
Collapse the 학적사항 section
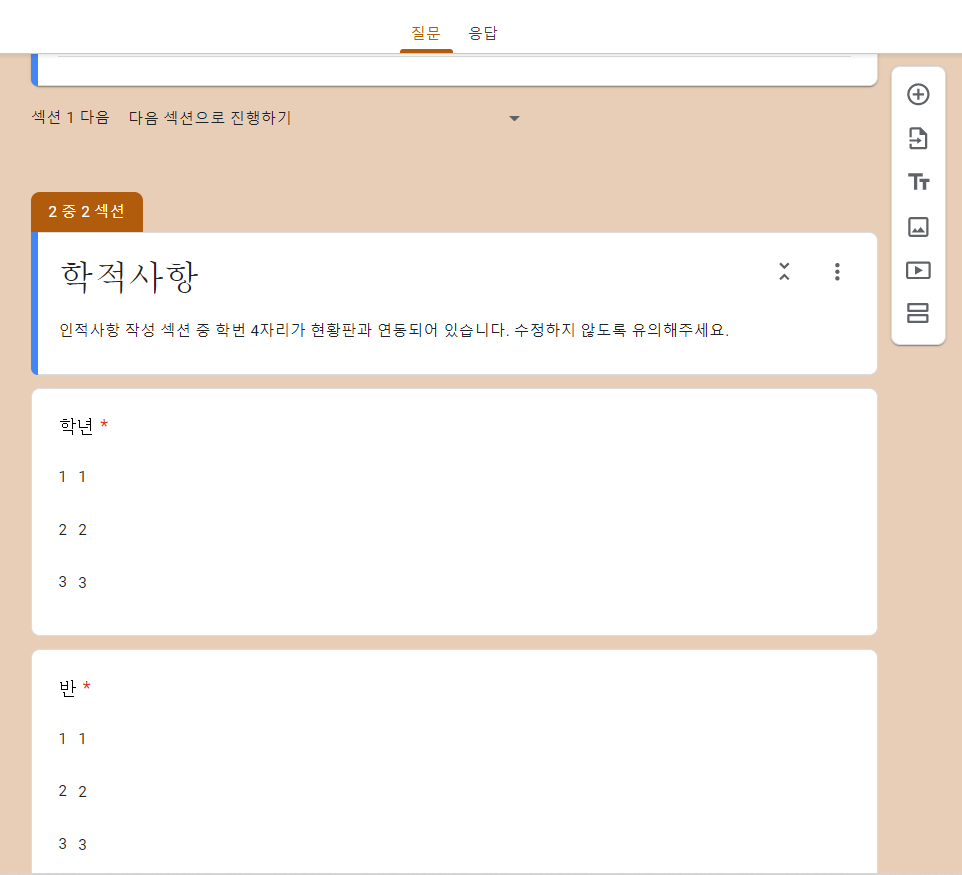click(784, 271)
